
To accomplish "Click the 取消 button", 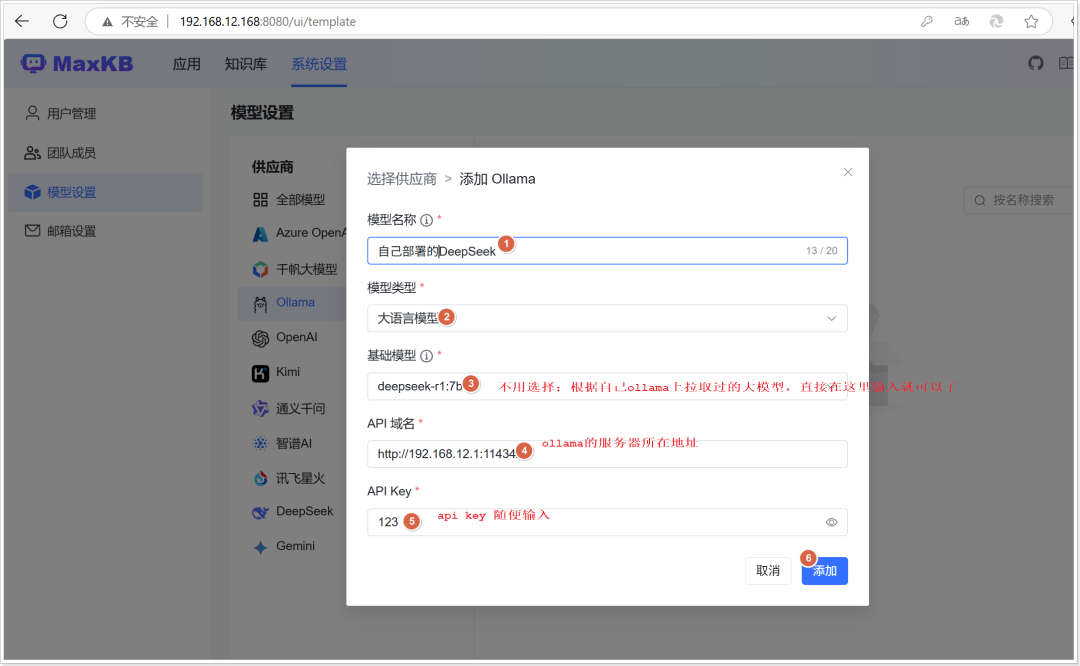I will pos(768,571).
